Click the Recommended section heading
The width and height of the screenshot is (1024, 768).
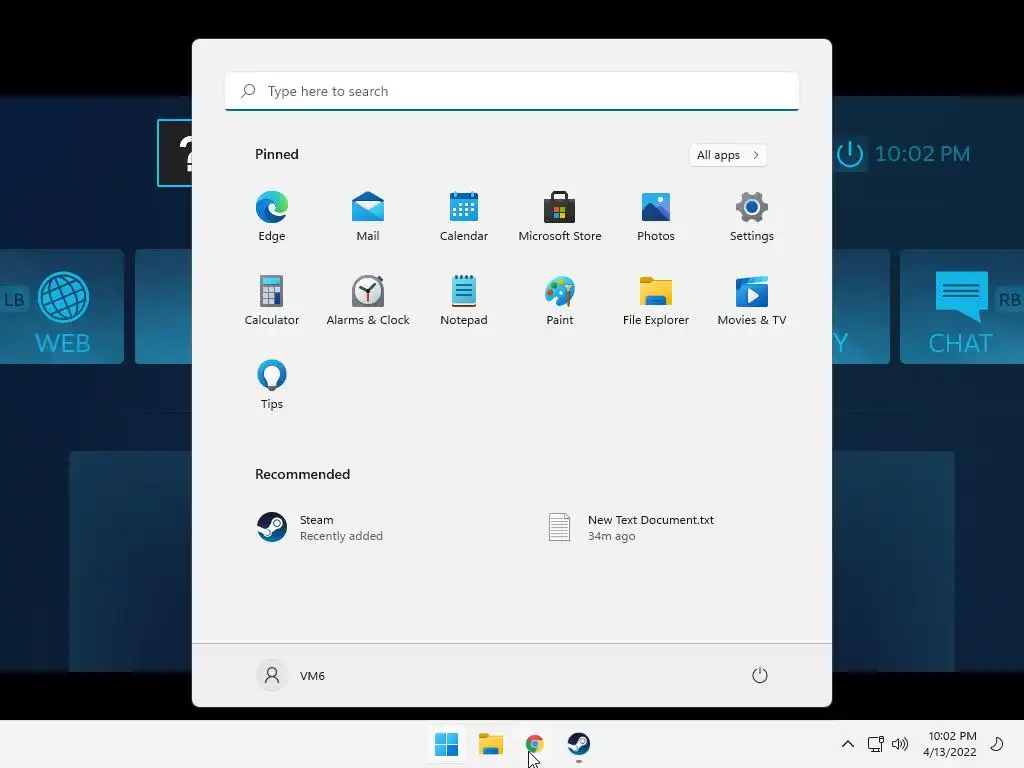pos(302,474)
